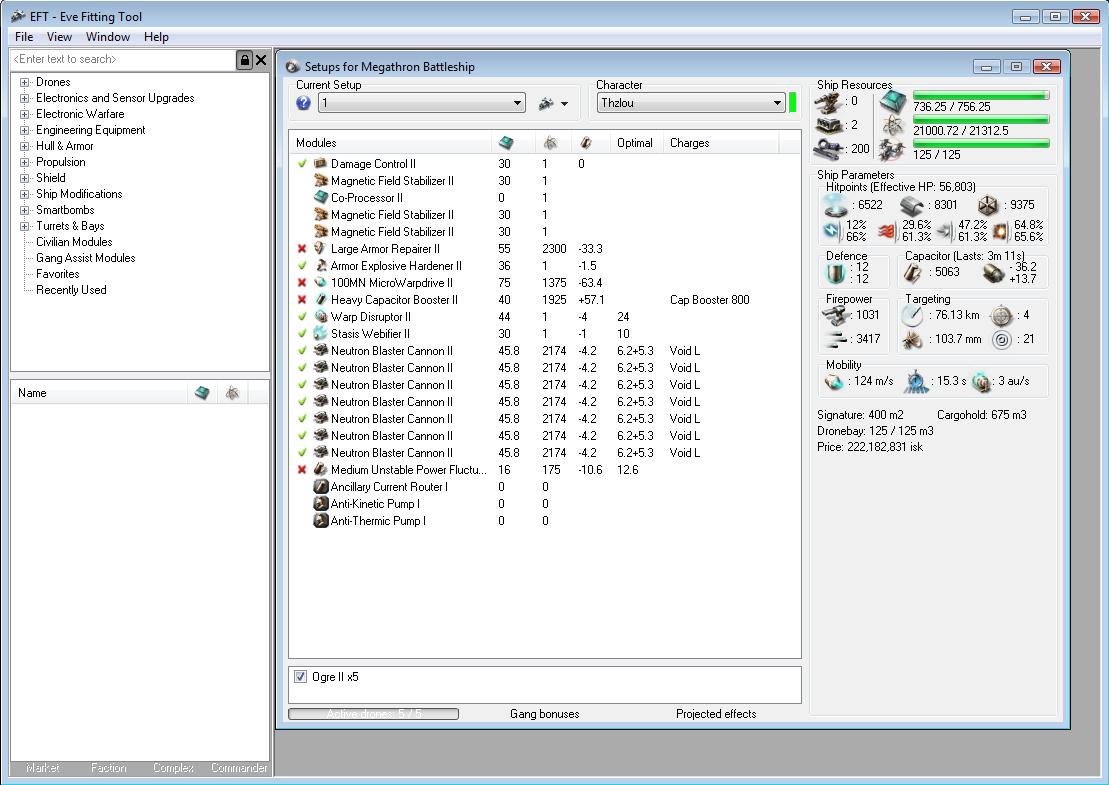
Task: Toggle the Ogre II x5 drones checkbox
Action: (301, 677)
